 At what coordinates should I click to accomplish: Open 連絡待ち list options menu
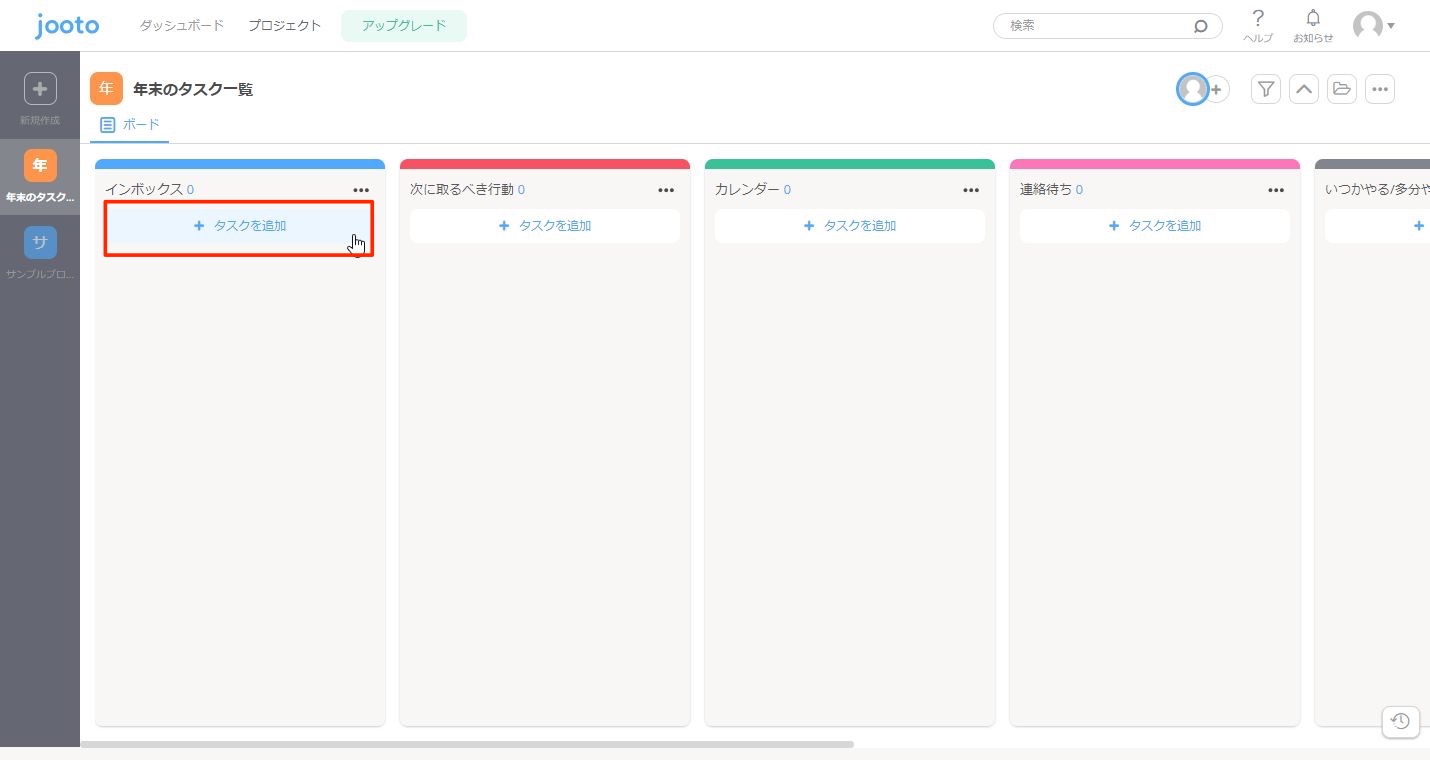[1276, 190]
